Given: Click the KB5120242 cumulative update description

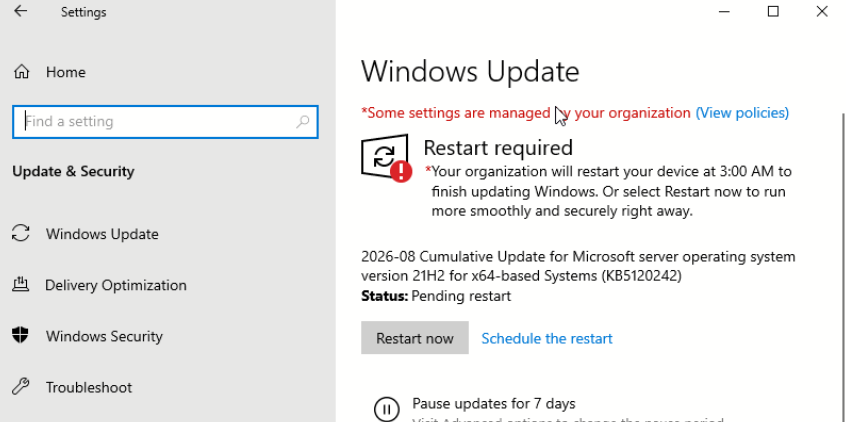Looking at the screenshot, I should click(578, 266).
